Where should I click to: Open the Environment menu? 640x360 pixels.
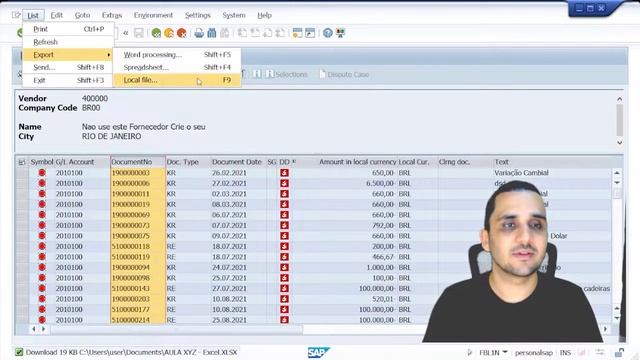pyautogui.click(x=153, y=16)
